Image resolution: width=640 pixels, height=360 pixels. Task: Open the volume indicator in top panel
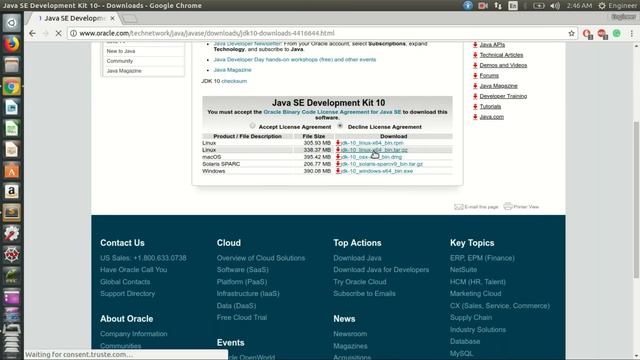coord(555,5)
